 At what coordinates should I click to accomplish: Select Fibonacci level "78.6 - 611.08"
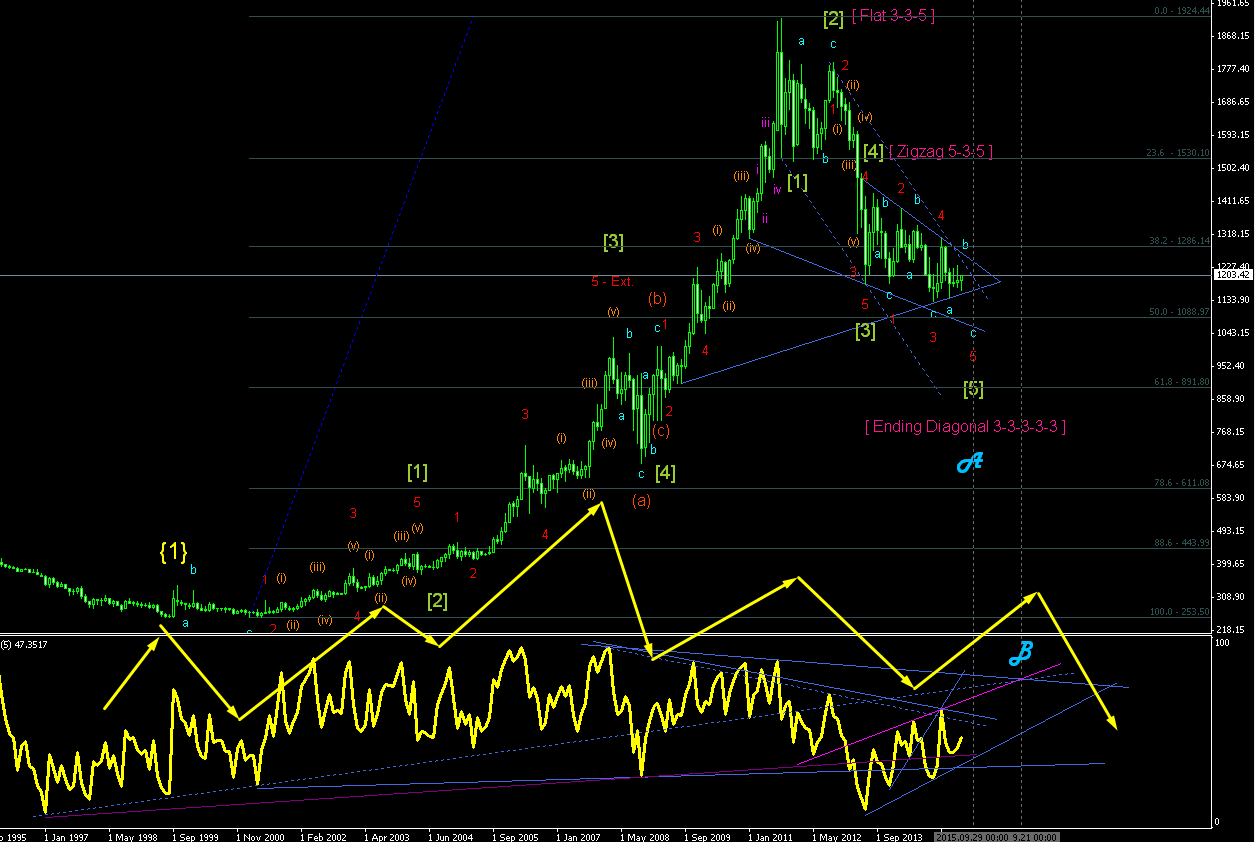point(1180,483)
